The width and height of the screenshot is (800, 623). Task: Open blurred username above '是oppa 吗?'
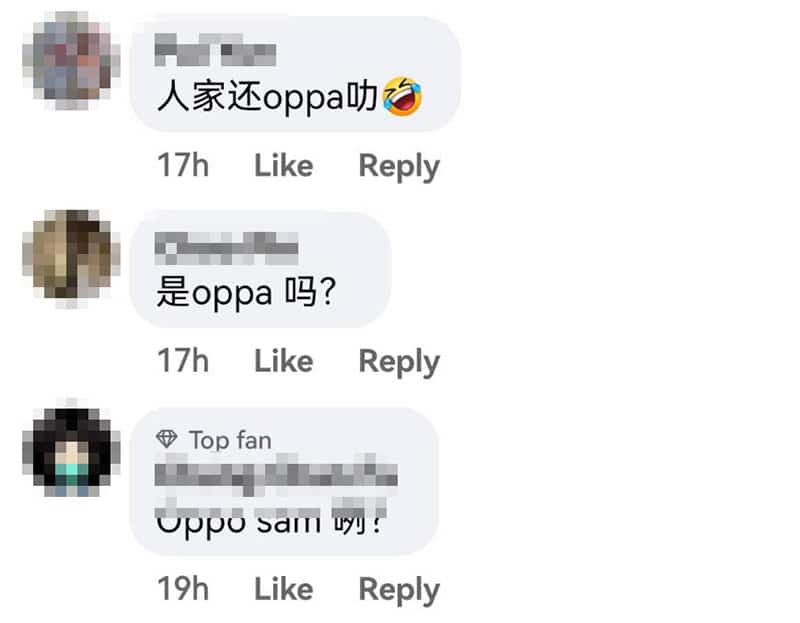click(x=227, y=248)
